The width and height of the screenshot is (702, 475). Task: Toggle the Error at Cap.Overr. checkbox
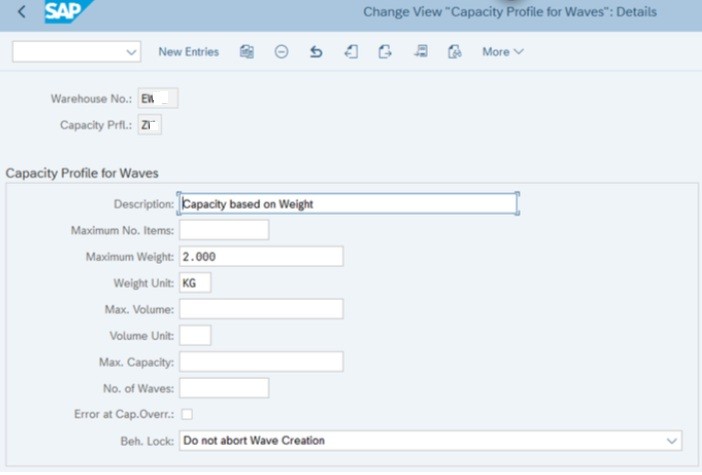pos(186,414)
